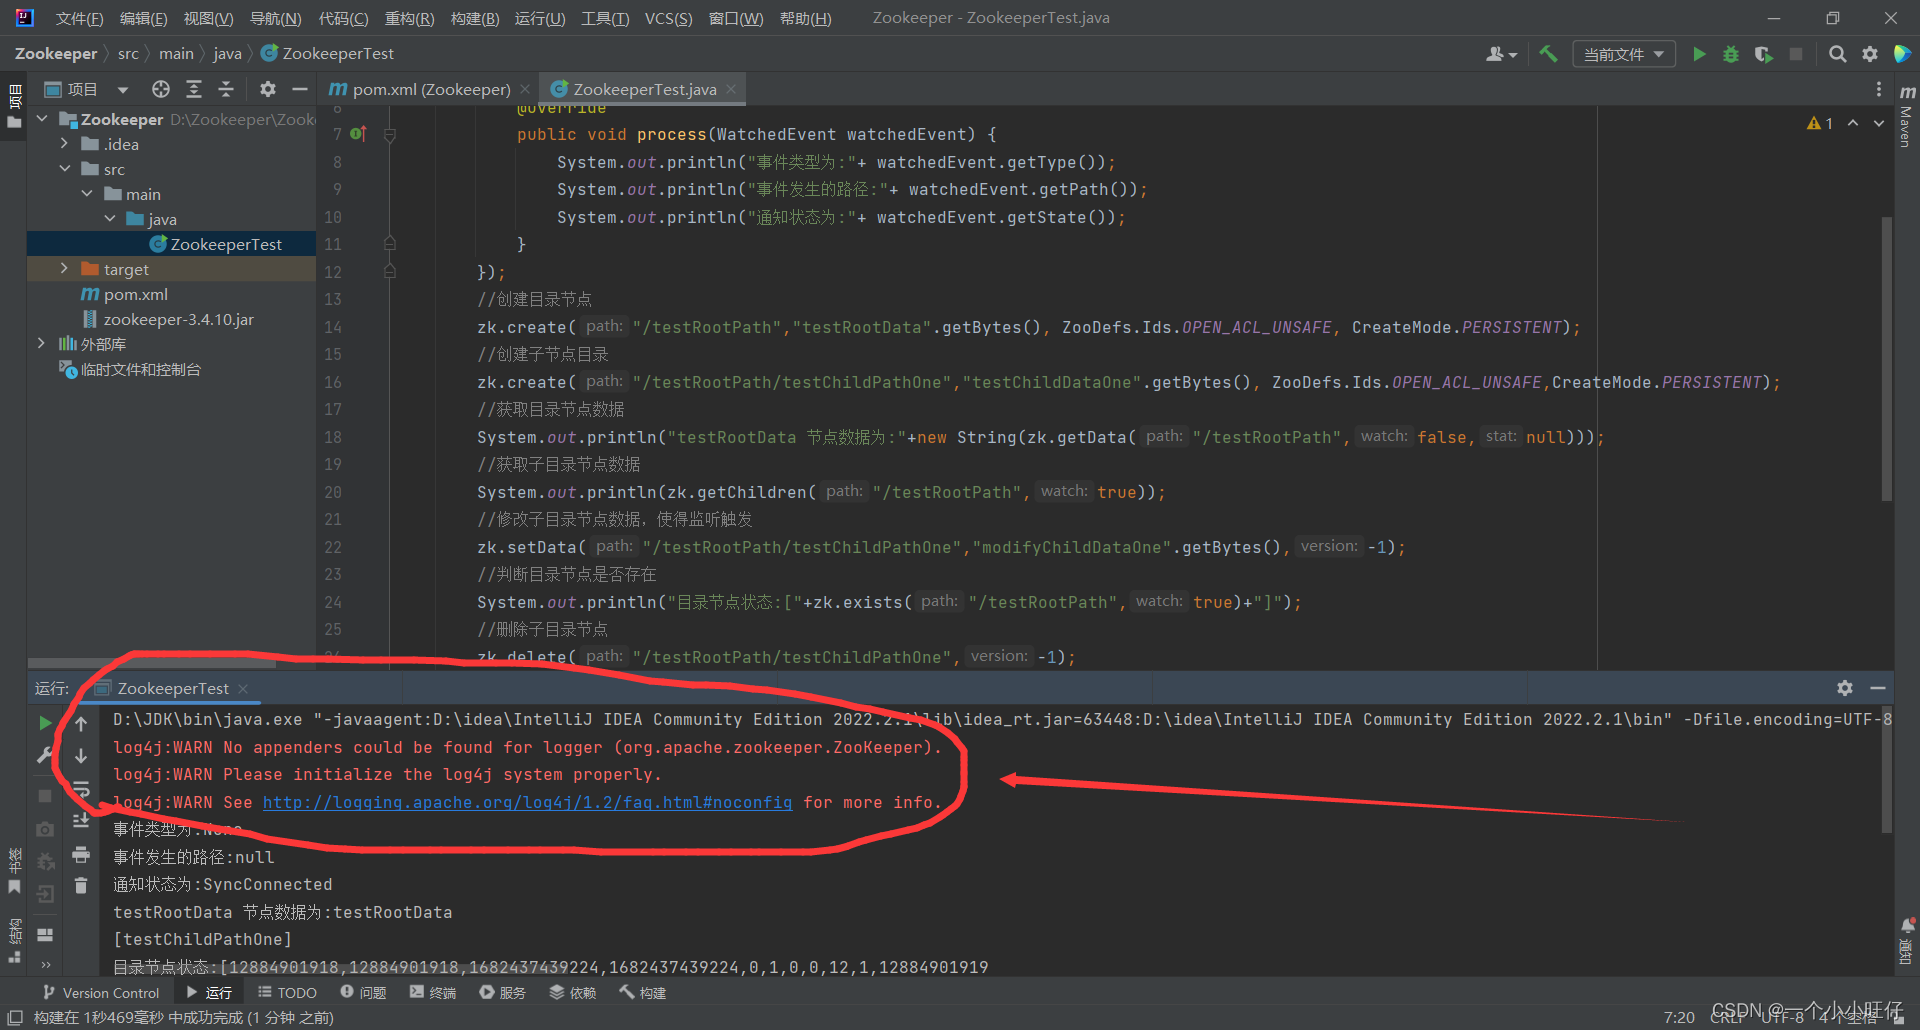1920x1030 pixels.
Task: Expand the .idea folder
Action: [x=65, y=144]
